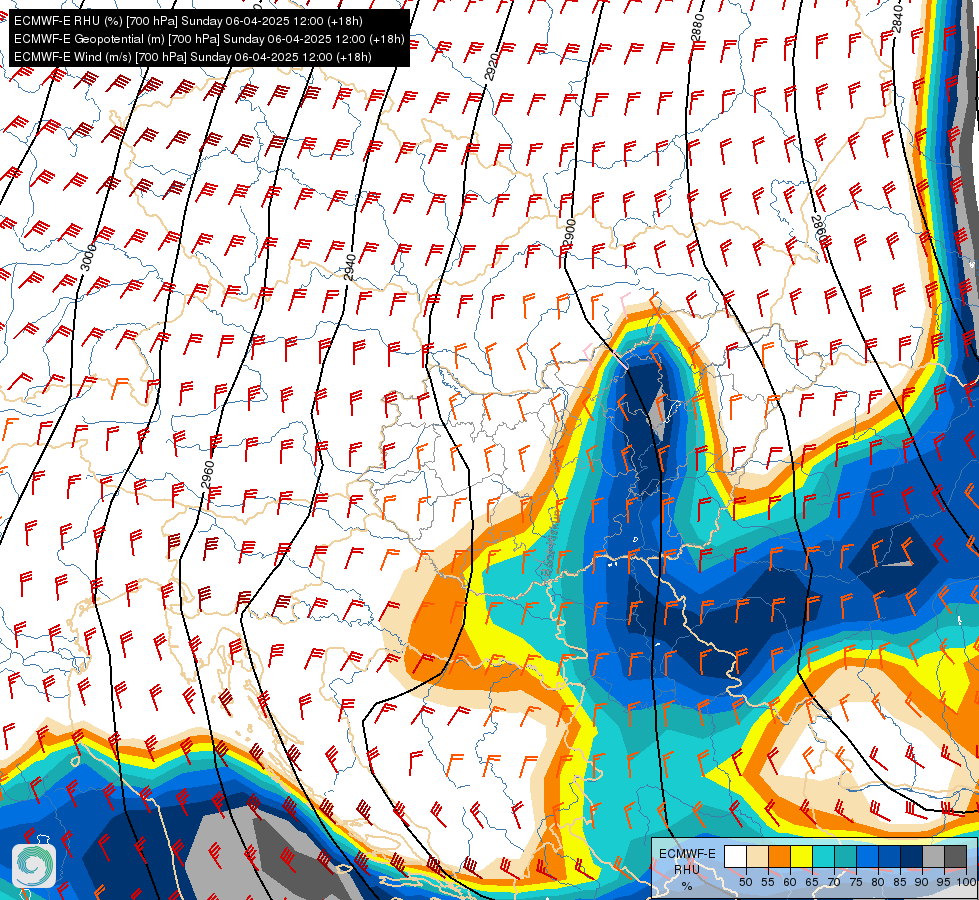Image resolution: width=979 pixels, height=900 pixels.
Task: Click the legend tick label 80
Action: click(x=878, y=882)
